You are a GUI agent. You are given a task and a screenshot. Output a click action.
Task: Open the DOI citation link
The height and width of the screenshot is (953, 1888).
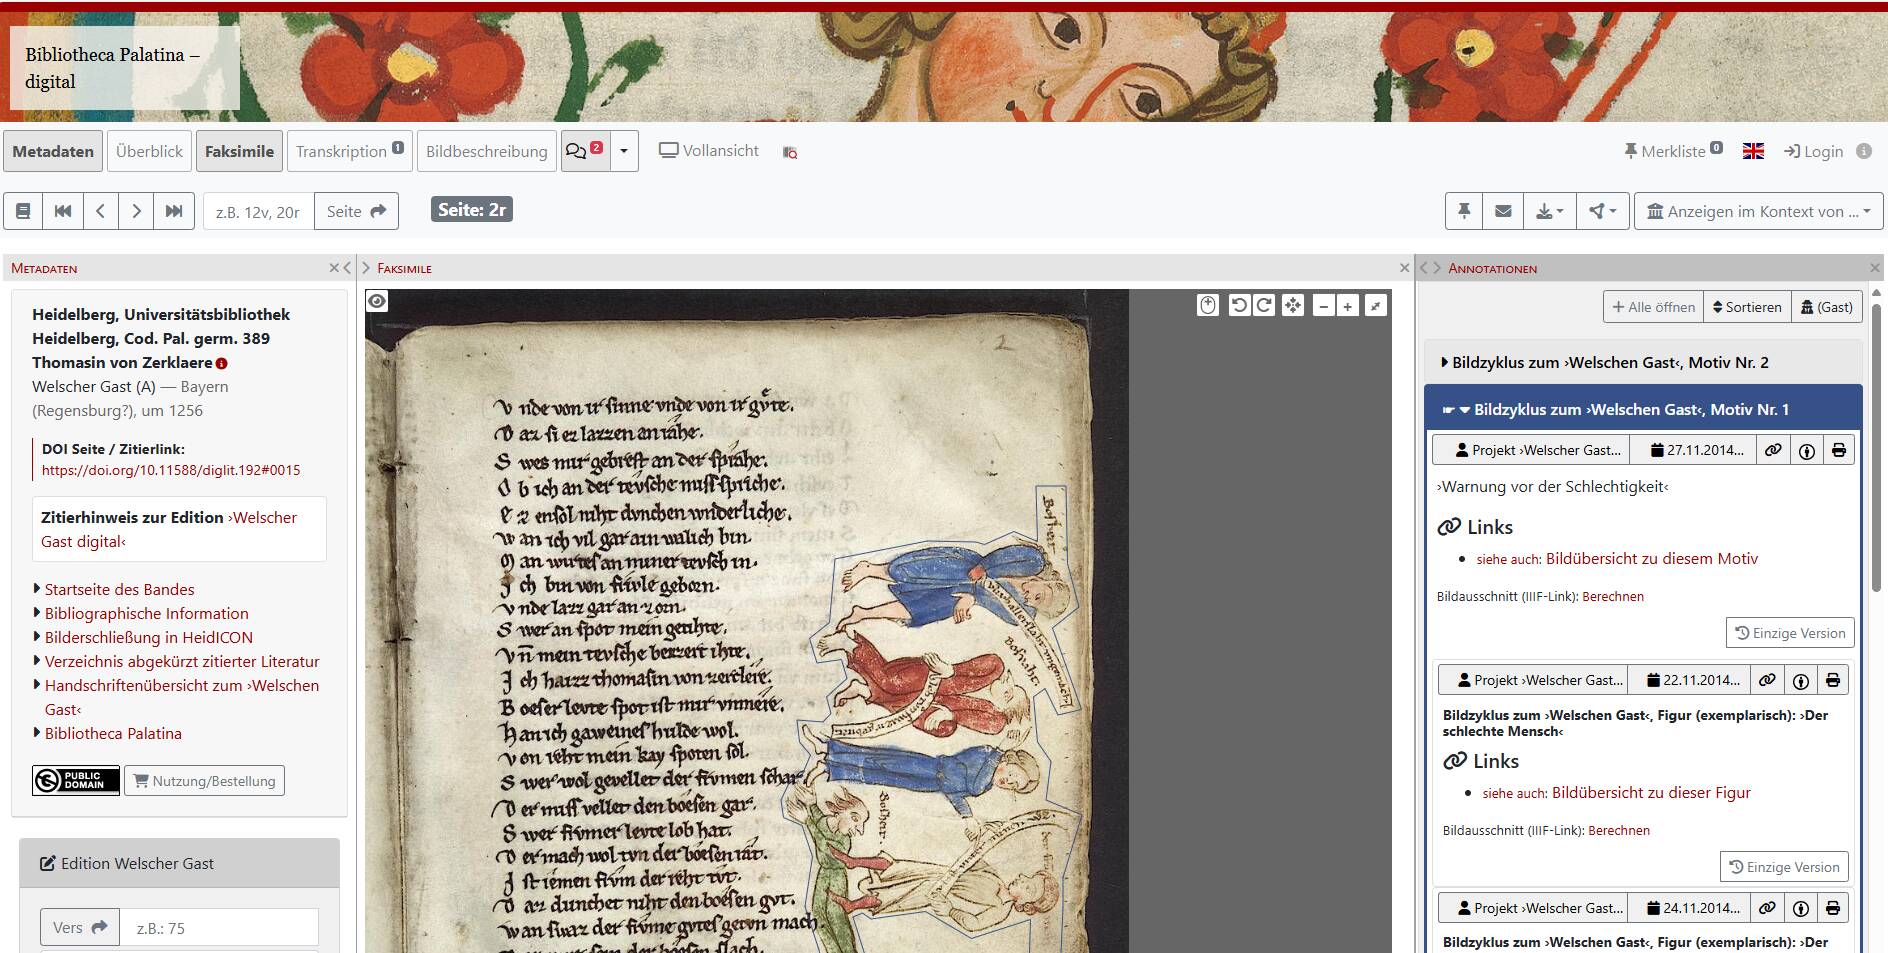171,470
